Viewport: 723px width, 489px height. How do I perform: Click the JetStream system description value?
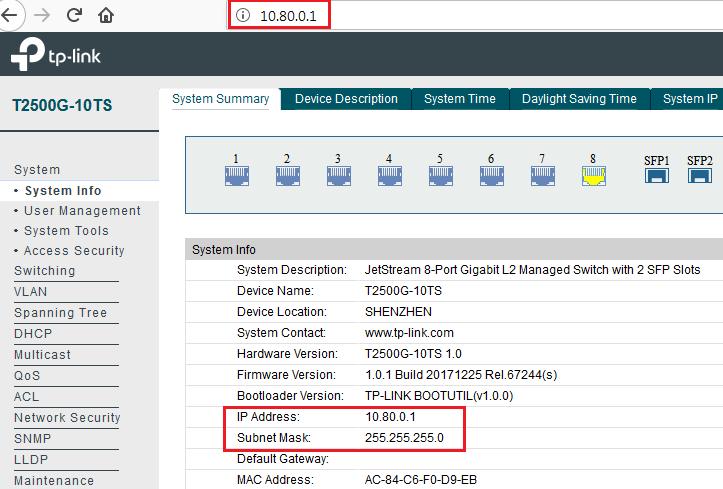point(533,270)
